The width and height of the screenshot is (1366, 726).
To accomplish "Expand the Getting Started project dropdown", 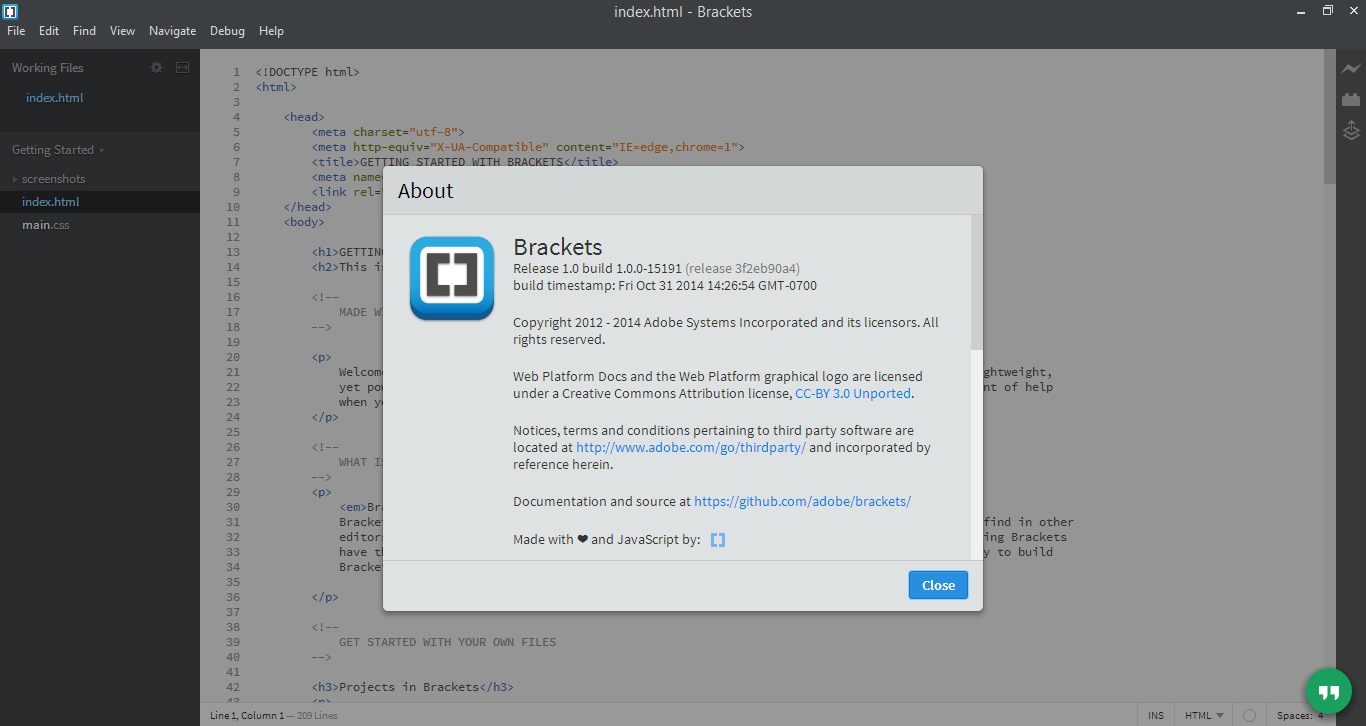I will [58, 150].
